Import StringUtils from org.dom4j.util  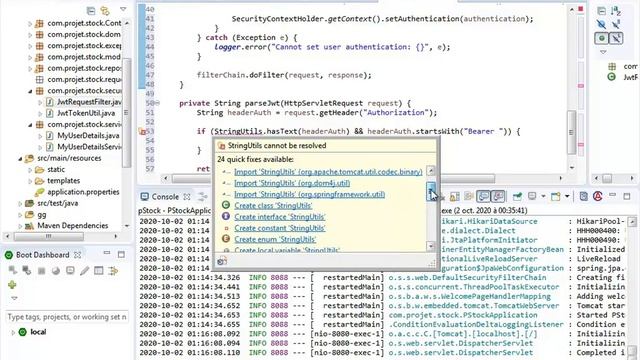[292, 183]
